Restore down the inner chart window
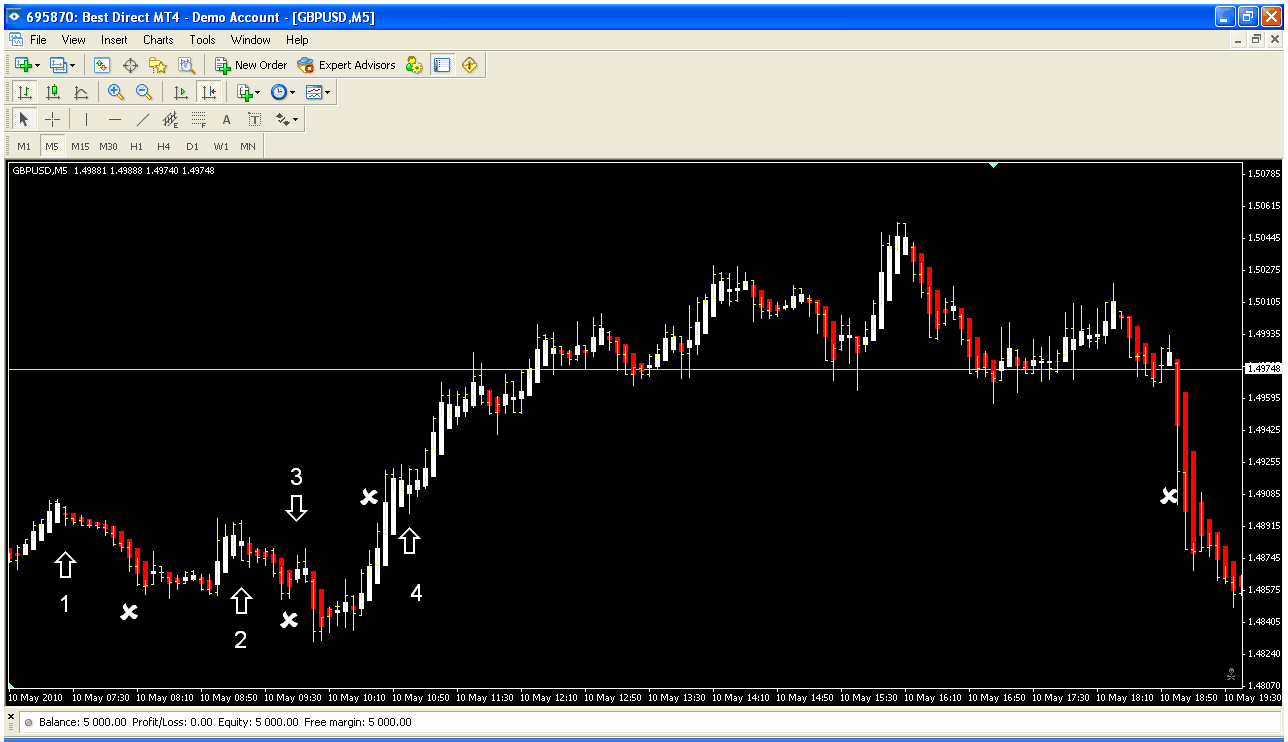Screen dimensions: 1288x742 tap(1256, 40)
